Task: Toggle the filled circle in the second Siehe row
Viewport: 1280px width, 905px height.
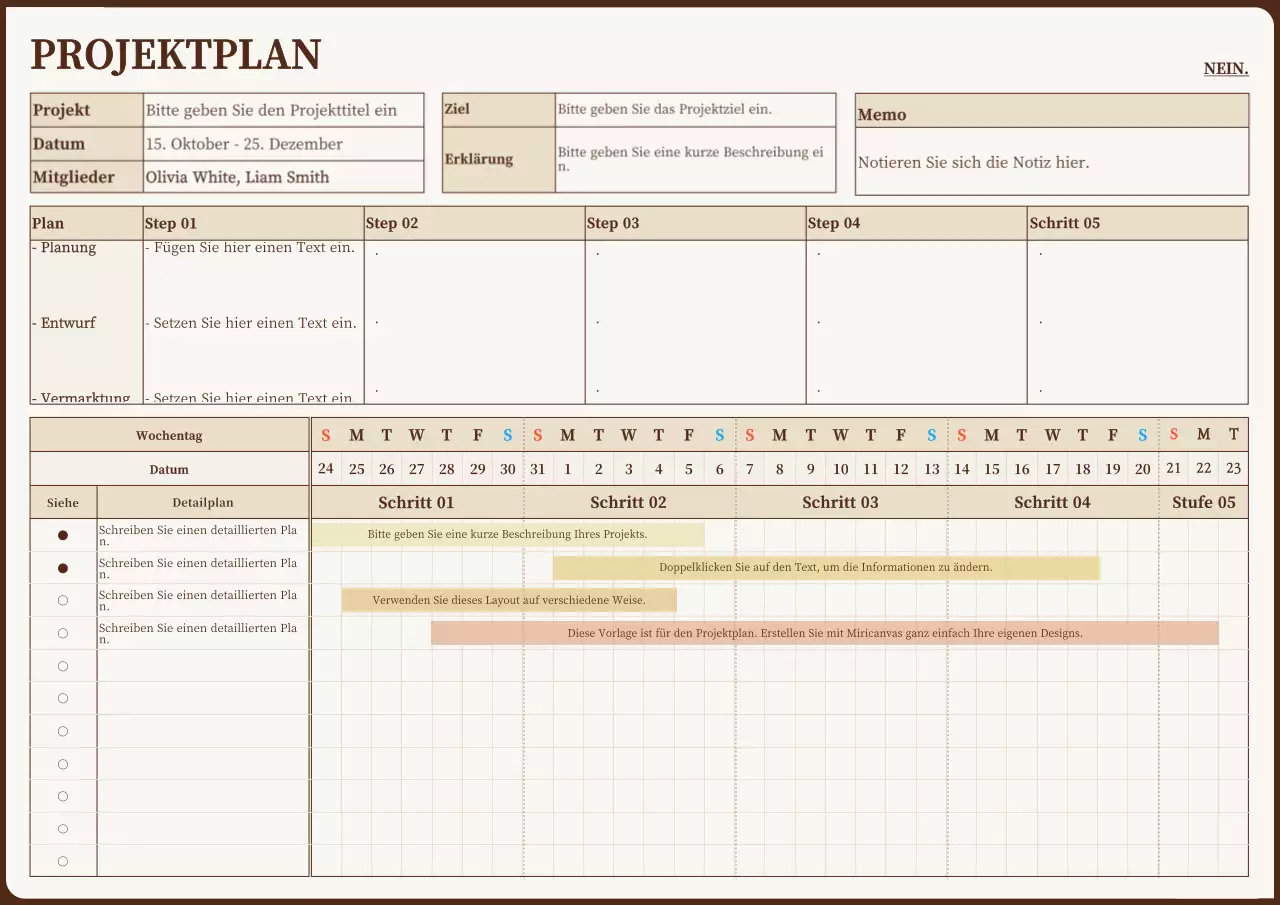Action: click(63, 568)
